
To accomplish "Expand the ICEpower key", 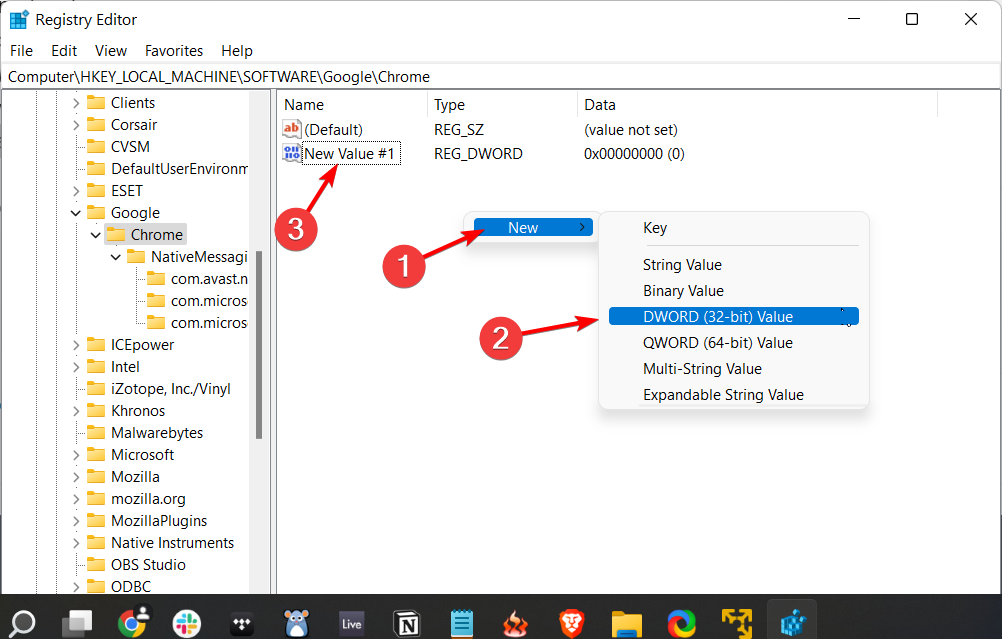I will point(76,345).
